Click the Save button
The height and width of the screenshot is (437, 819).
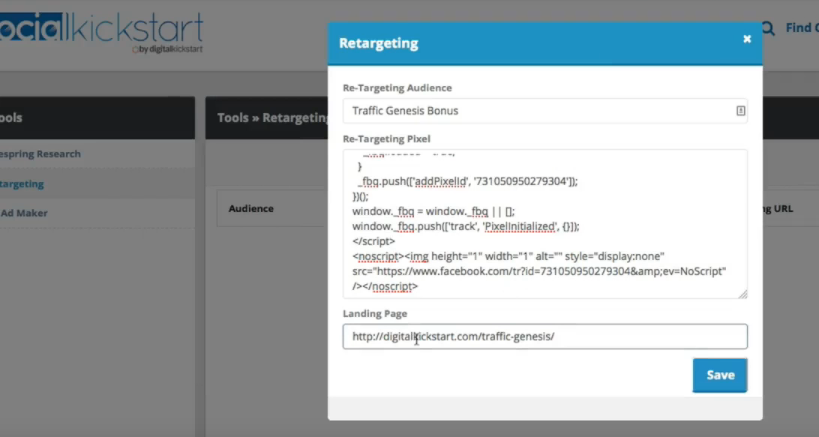[720, 375]
